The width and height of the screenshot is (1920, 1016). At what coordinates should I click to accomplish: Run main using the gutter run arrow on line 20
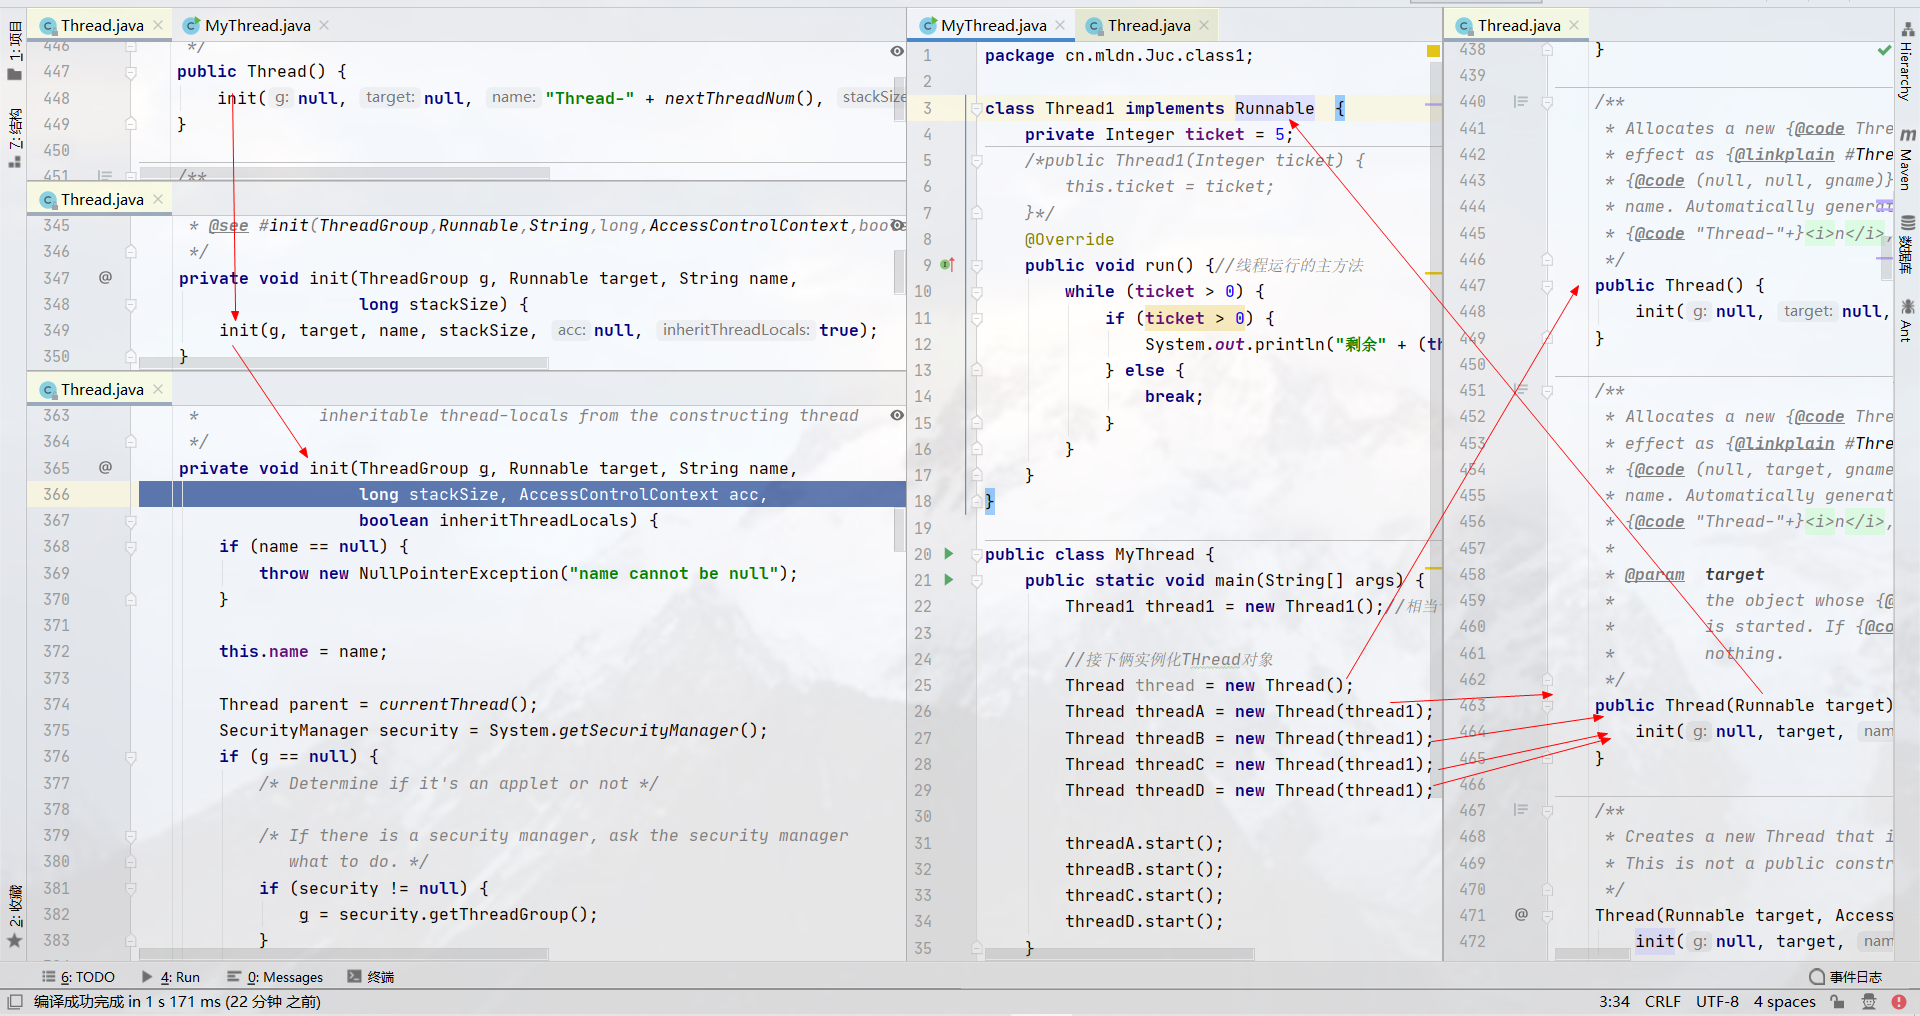pos(947,553)
